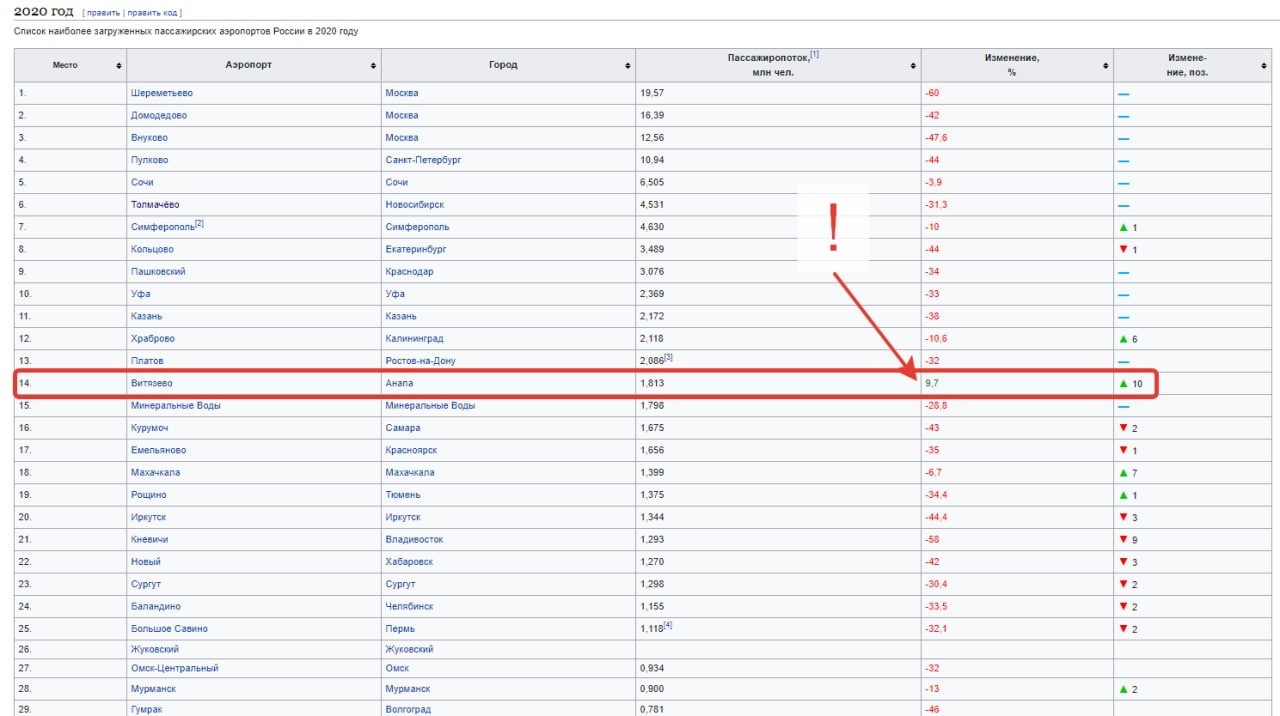Image resolution: width=1280 pixels, height=716 pixels.
Task: Open the Домодедово airport link
Action: (158, 116)
